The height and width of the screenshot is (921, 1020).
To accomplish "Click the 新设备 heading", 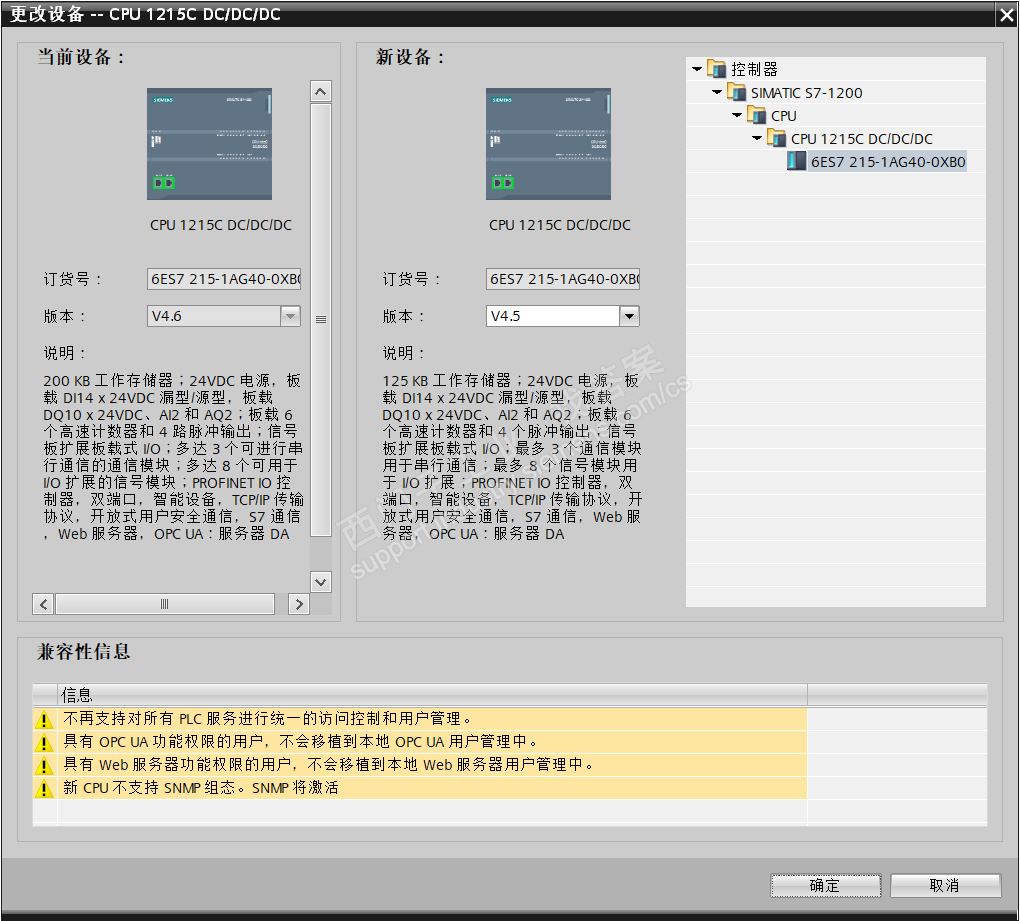I will (x=410, y=57).
